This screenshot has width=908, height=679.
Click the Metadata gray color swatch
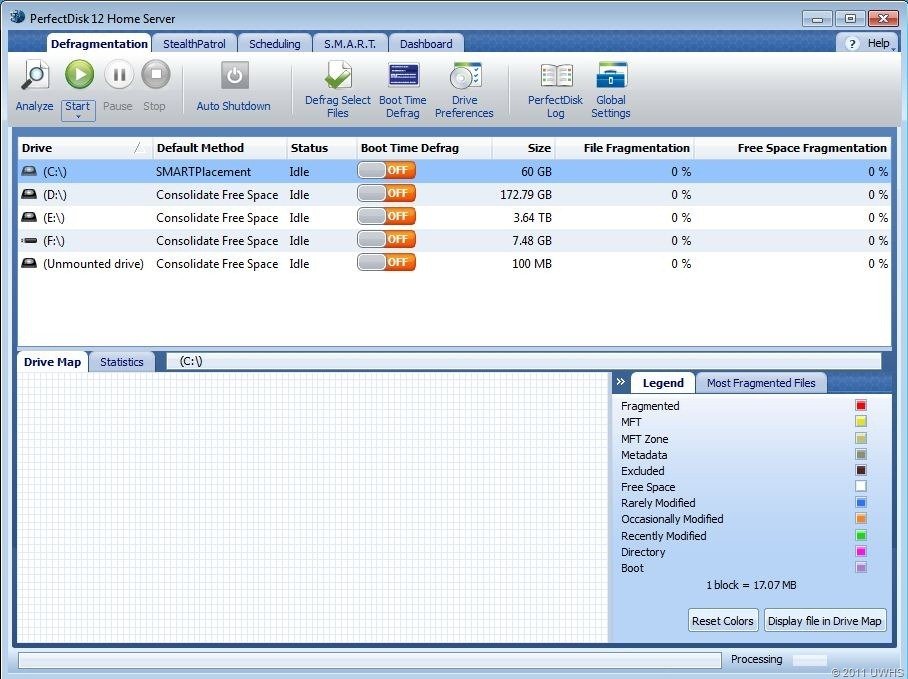coord(861,454)
